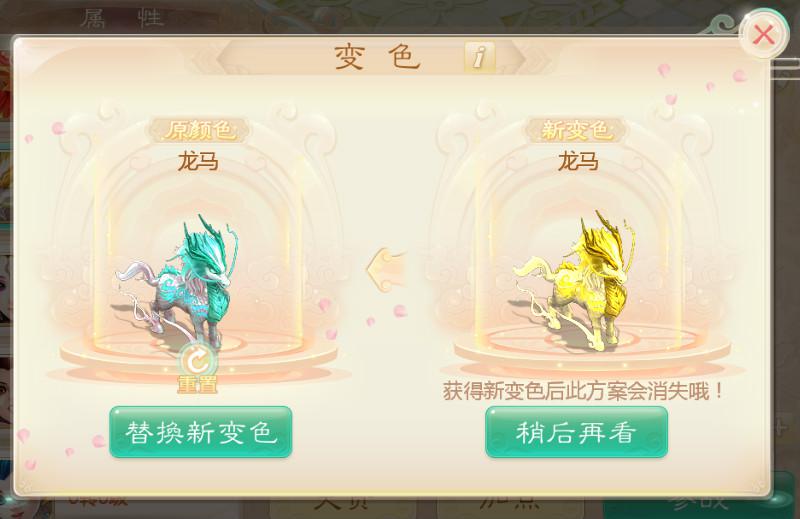Click the warning text 获得新变色后此方案会消失哦
The height and width of the screenshot is (519, 800).
click(583, 391)
